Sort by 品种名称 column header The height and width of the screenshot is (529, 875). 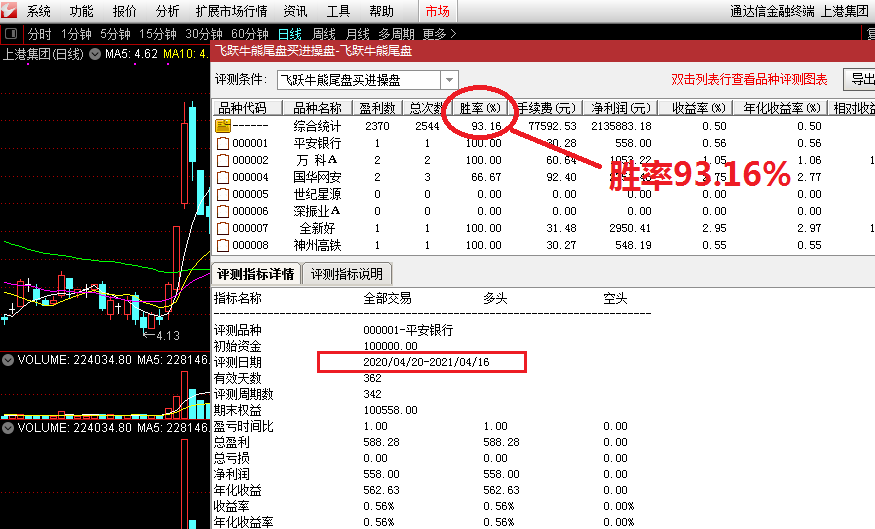point(318,108)
